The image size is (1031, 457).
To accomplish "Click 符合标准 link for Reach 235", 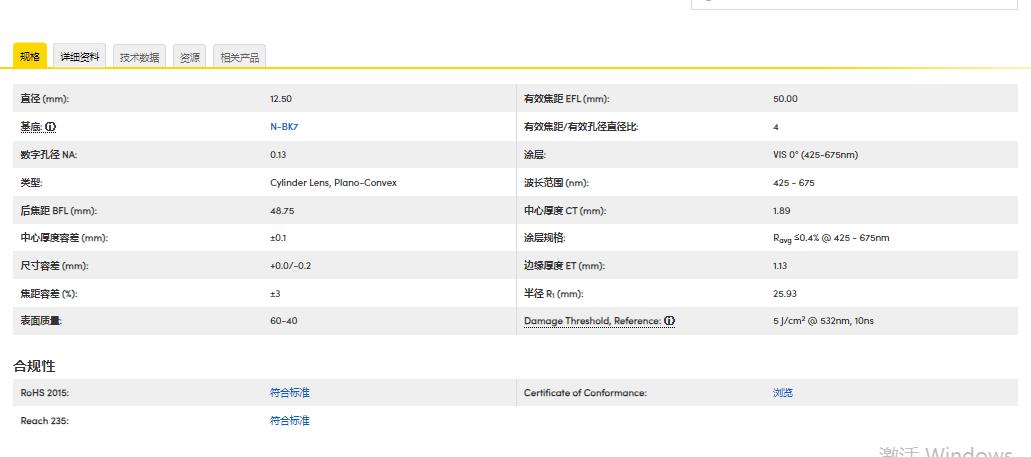I will [289, 421].
